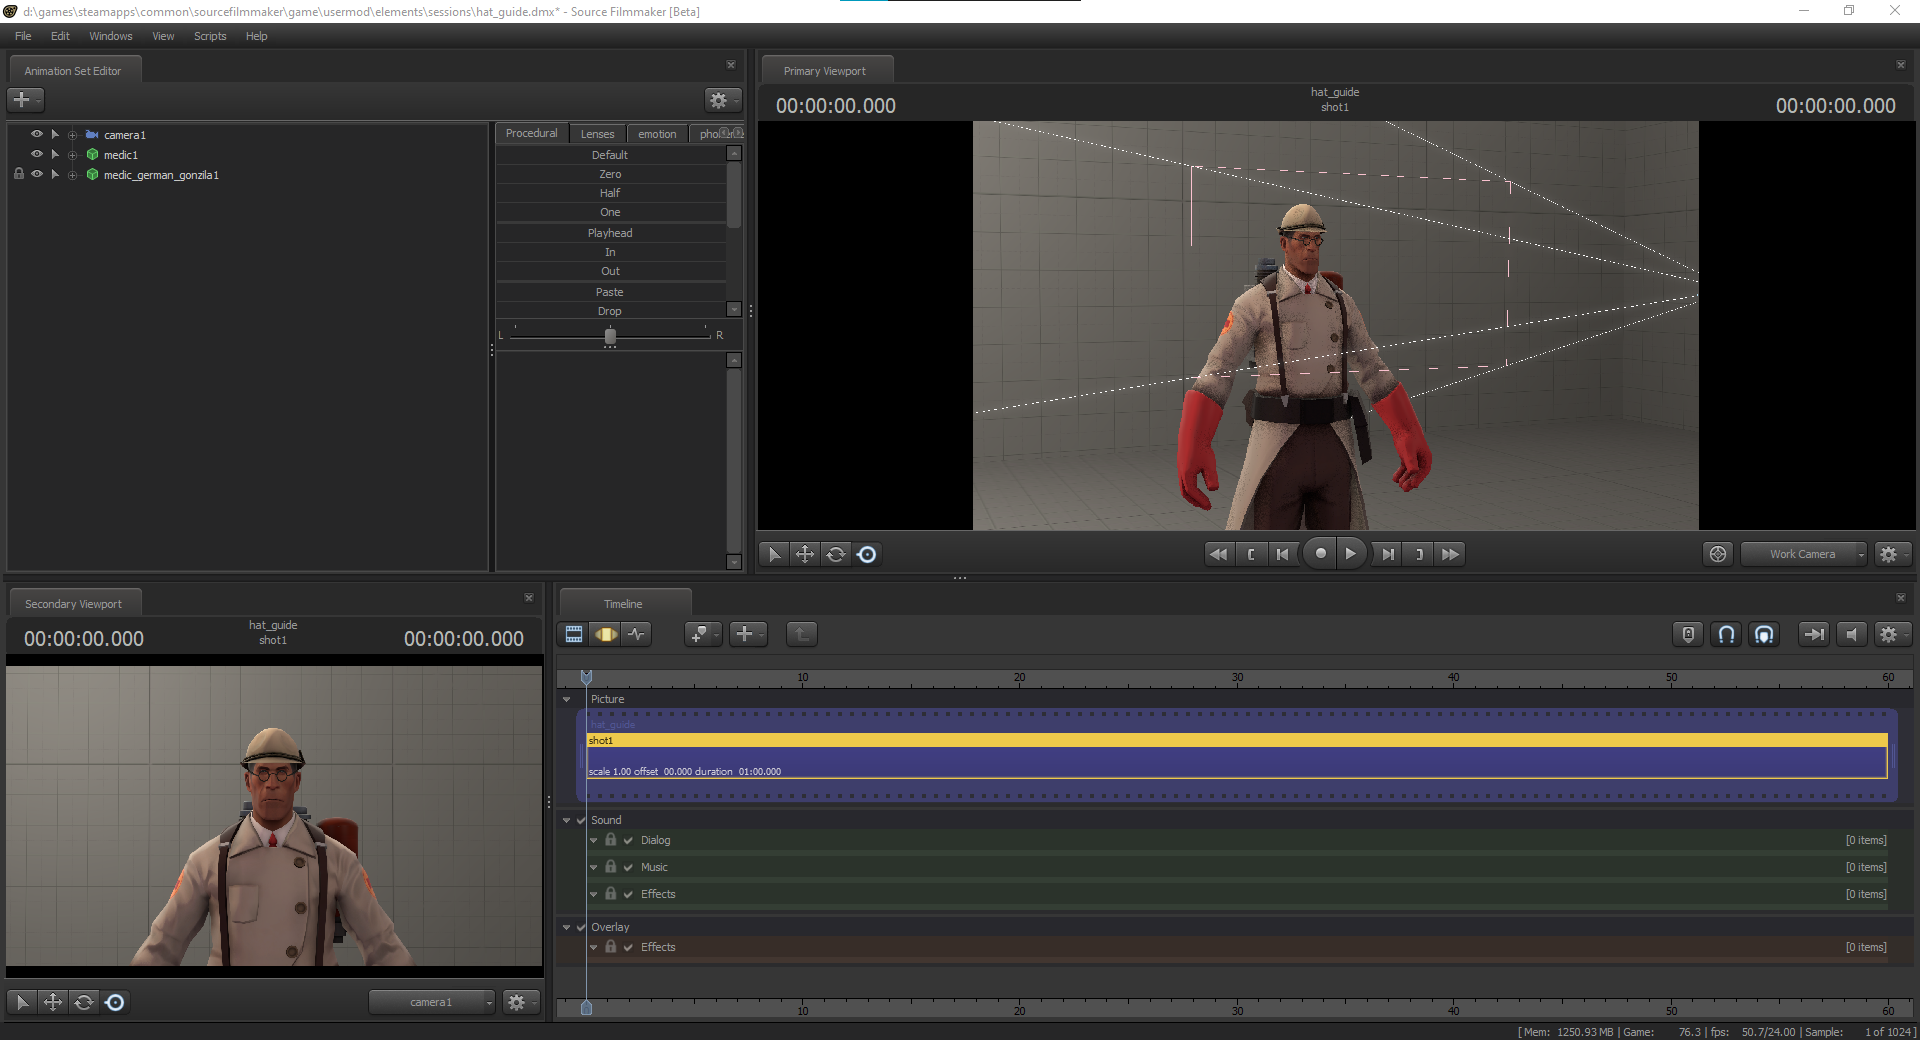
Task: Switch to the Clip Editor in timeline
Action: (574, 634)
